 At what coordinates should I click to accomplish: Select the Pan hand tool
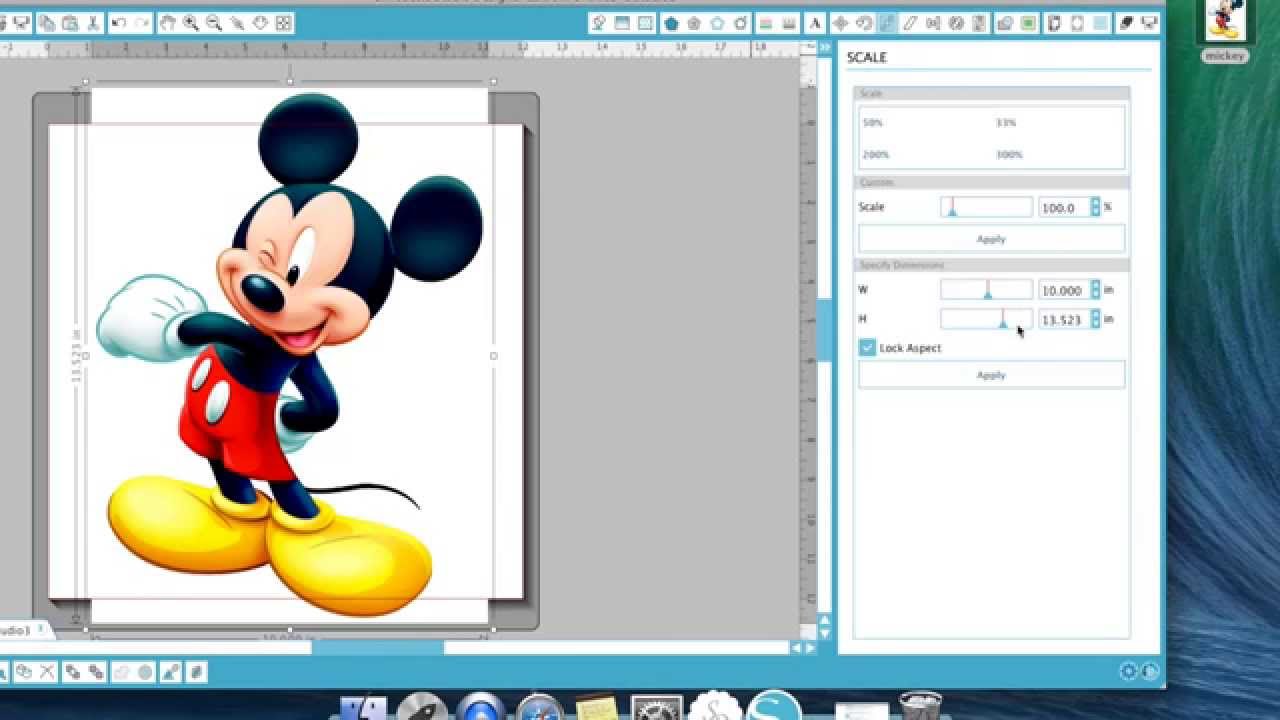coord(167,22)
